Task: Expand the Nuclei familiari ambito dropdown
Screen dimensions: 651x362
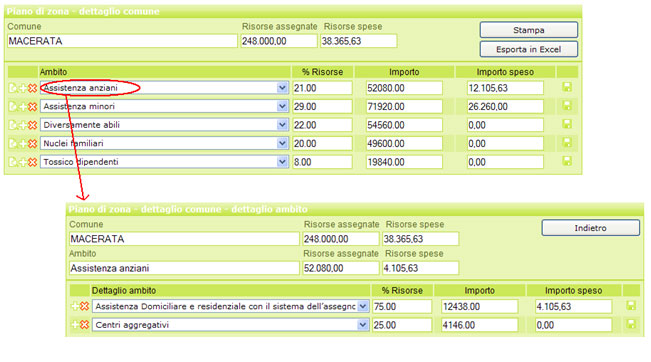Action: 282,144
